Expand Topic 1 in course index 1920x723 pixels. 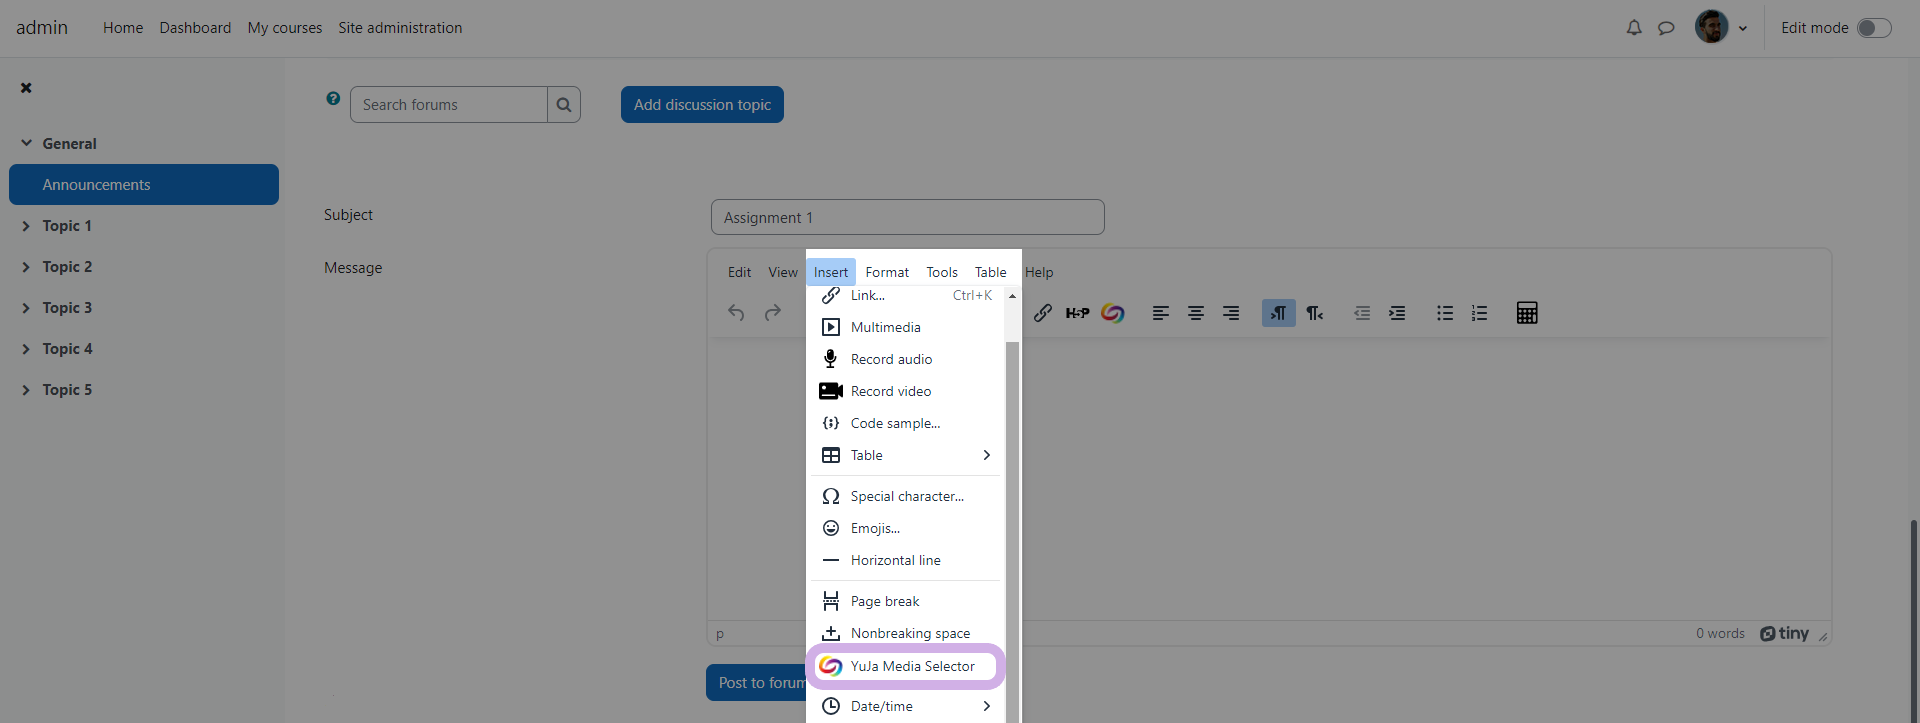27,226
